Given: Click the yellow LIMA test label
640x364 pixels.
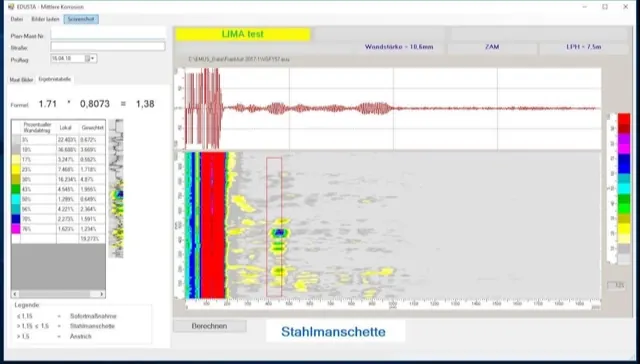Looking at the screenshot, I should [243, 34].
